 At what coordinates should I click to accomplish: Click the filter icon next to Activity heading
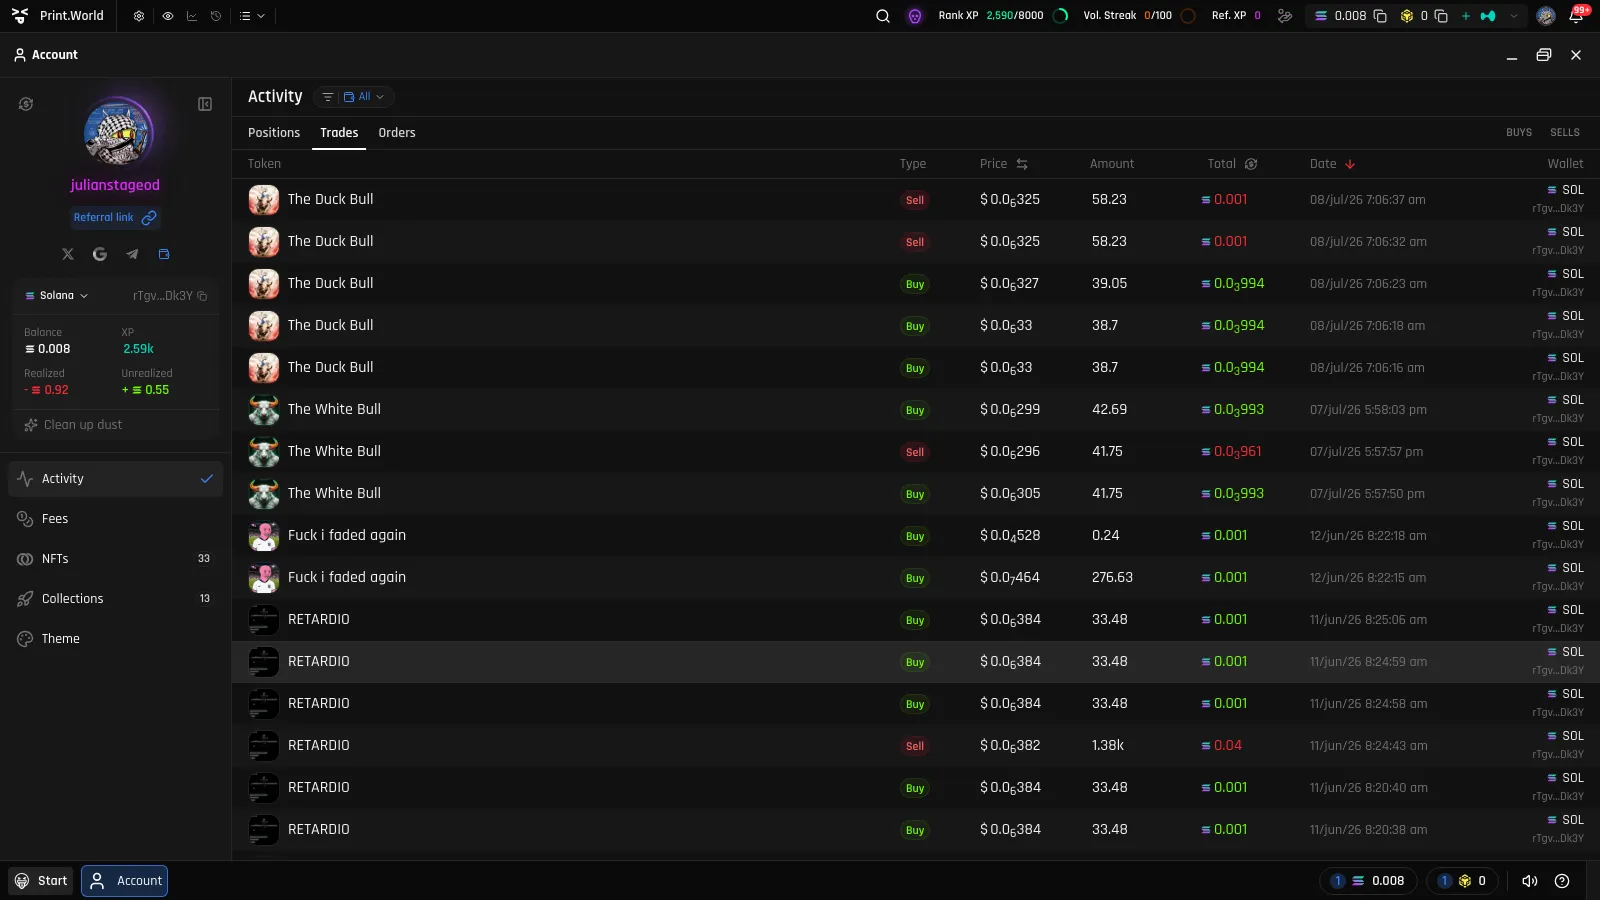(327, 97)
